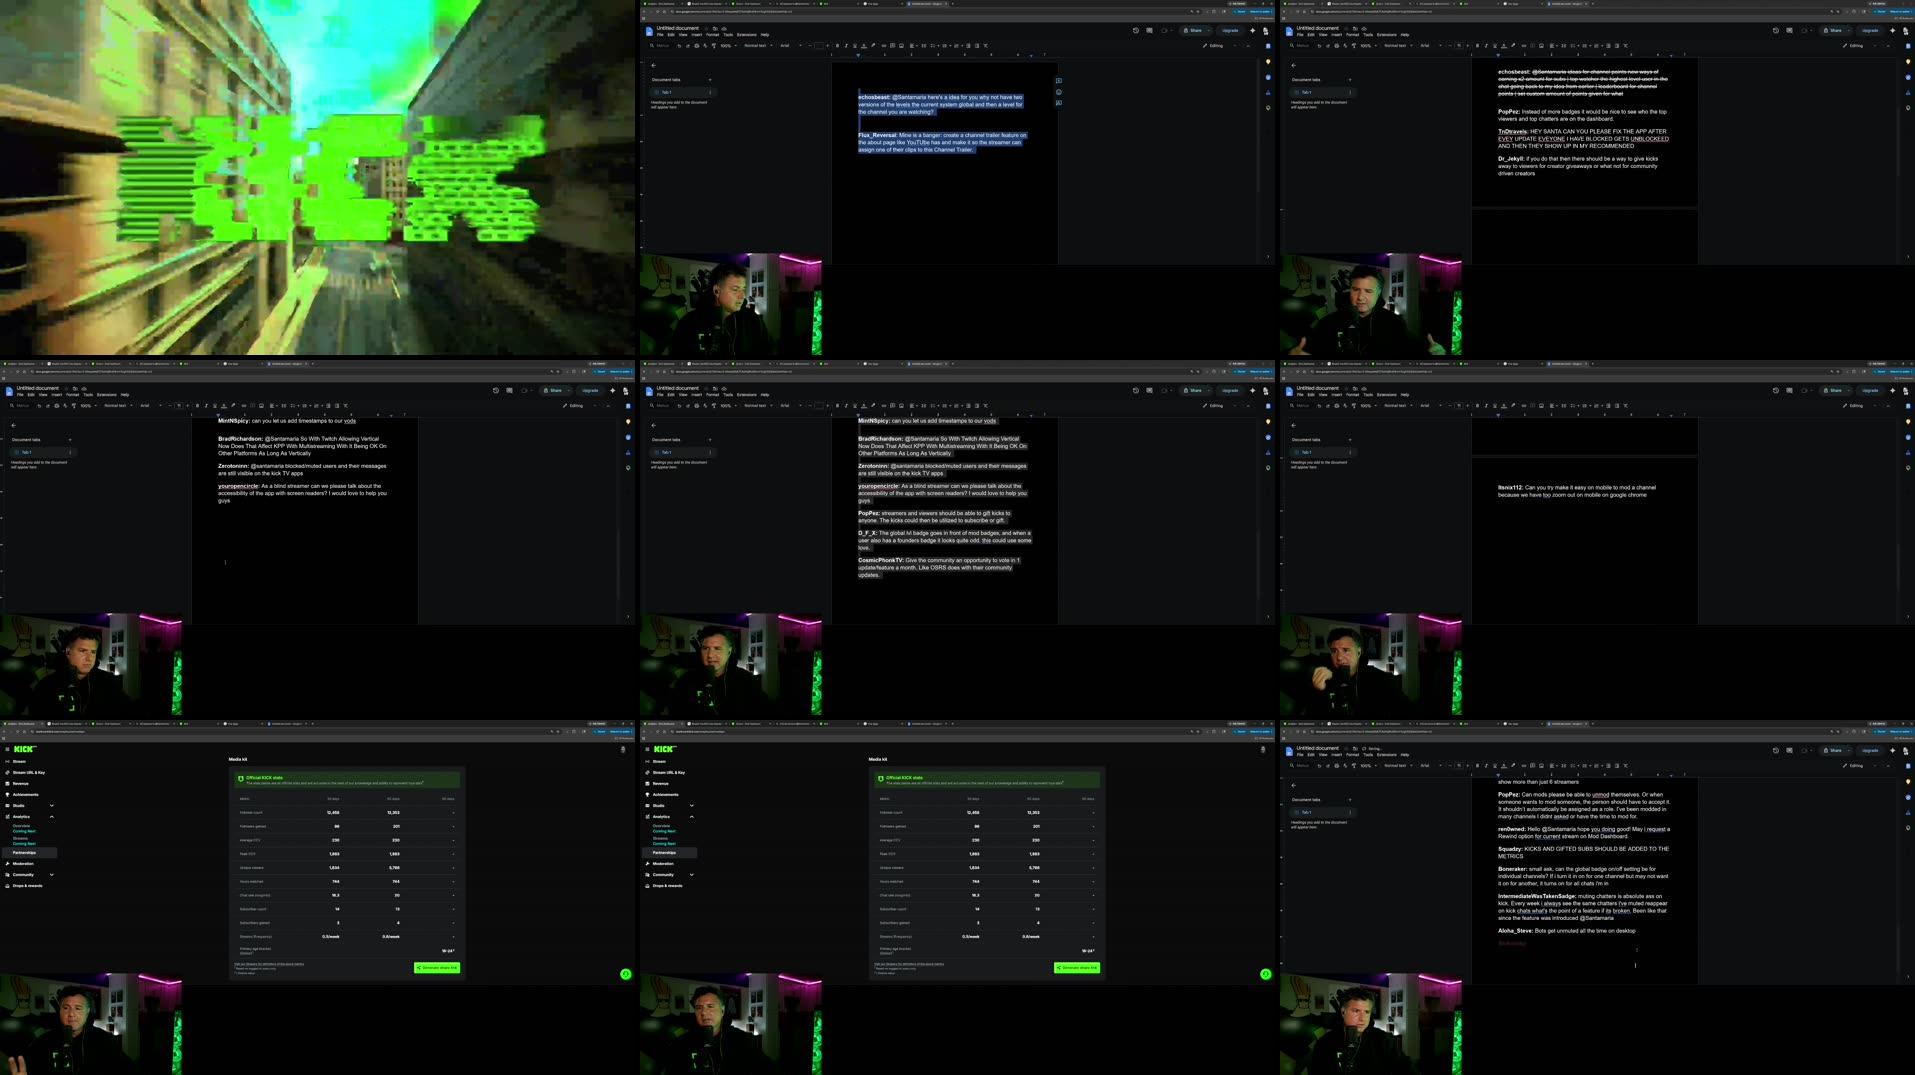Open 100% zoom dropdown in Flux_Reversal frame
The width and height of the screenshot is (1915, 1075).
point(729,46)
